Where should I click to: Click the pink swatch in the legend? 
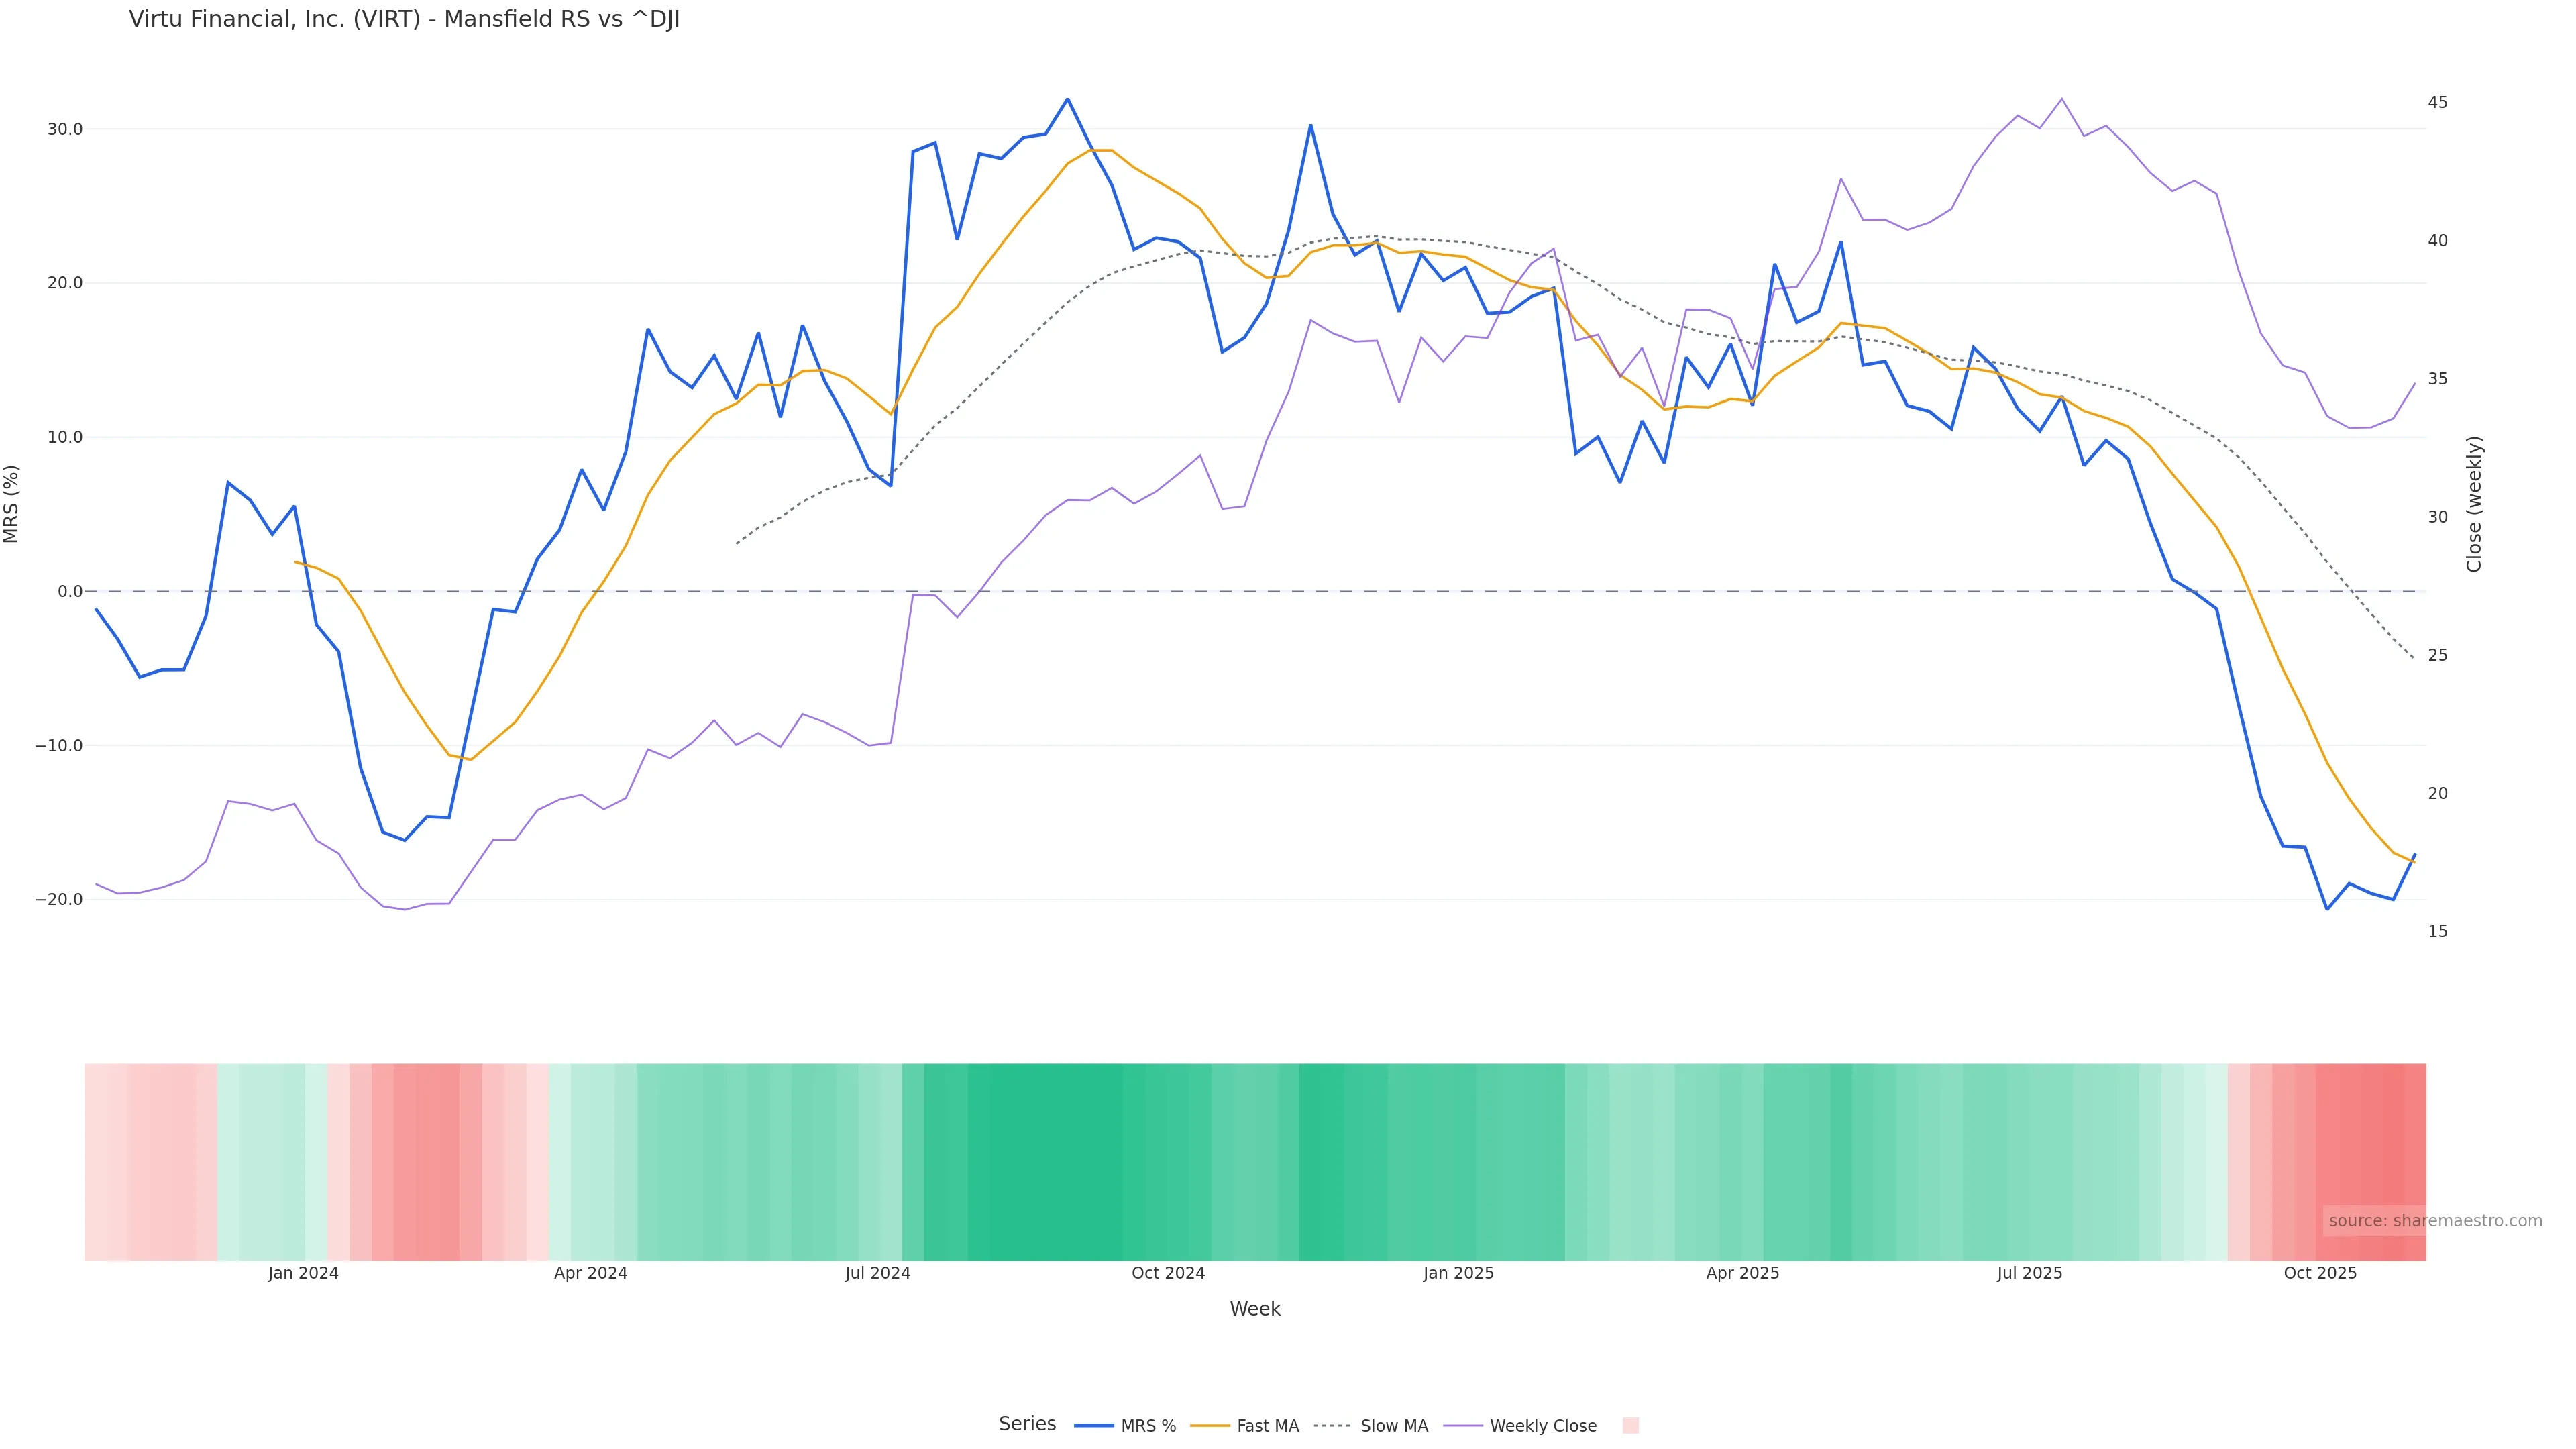point(1630,1426)
